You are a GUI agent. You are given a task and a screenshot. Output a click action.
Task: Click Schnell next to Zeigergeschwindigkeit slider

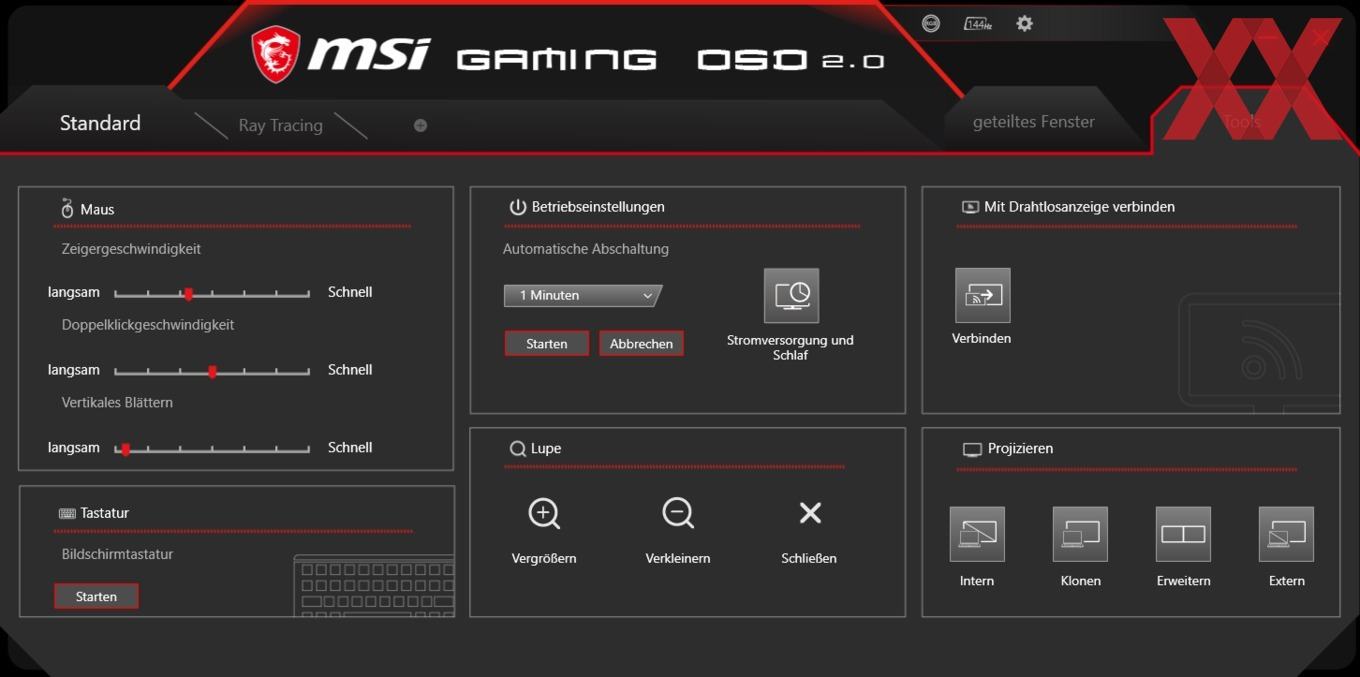point(350,292)
